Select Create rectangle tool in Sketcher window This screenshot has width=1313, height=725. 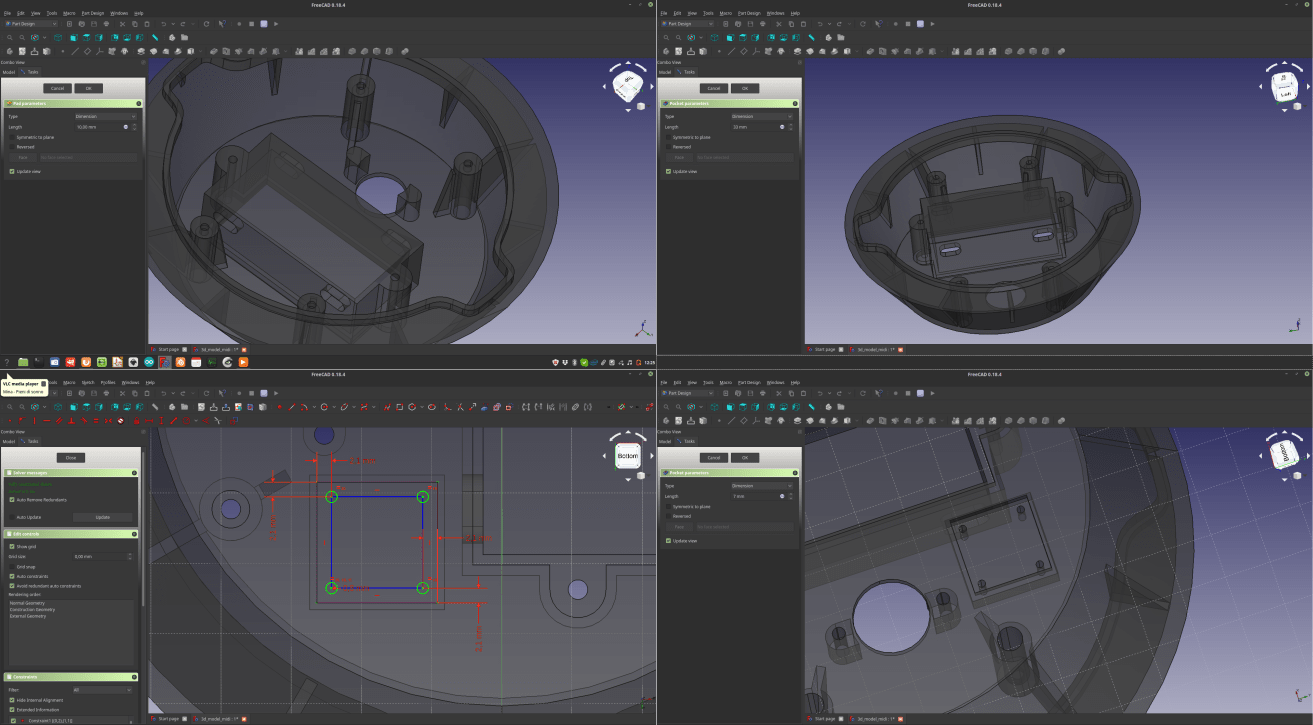coord(400,407)
